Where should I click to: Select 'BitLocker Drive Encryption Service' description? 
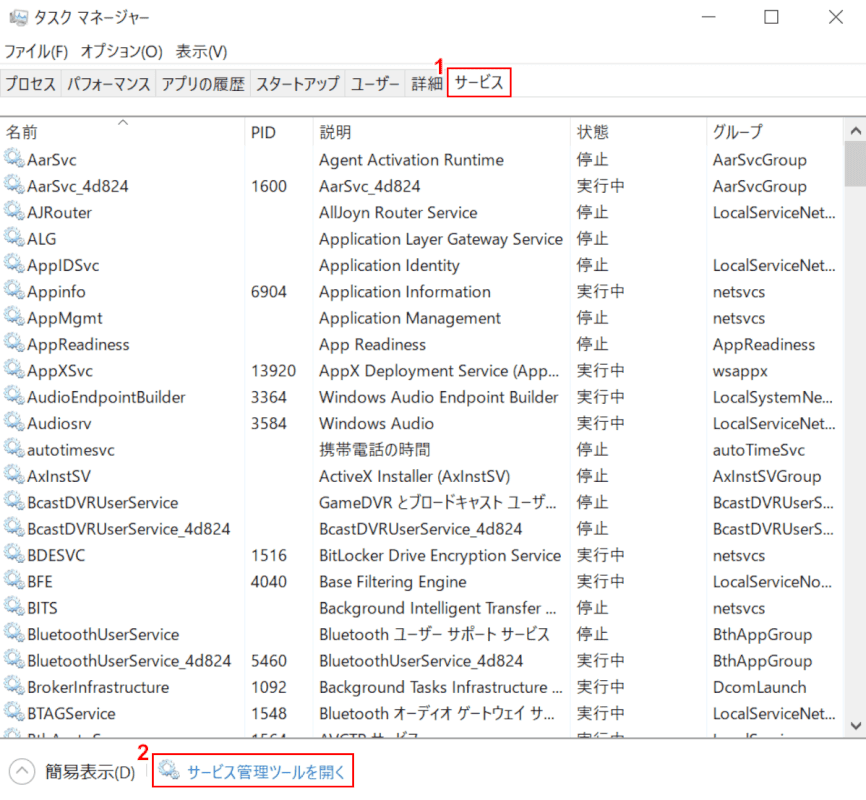coord(440,555)
